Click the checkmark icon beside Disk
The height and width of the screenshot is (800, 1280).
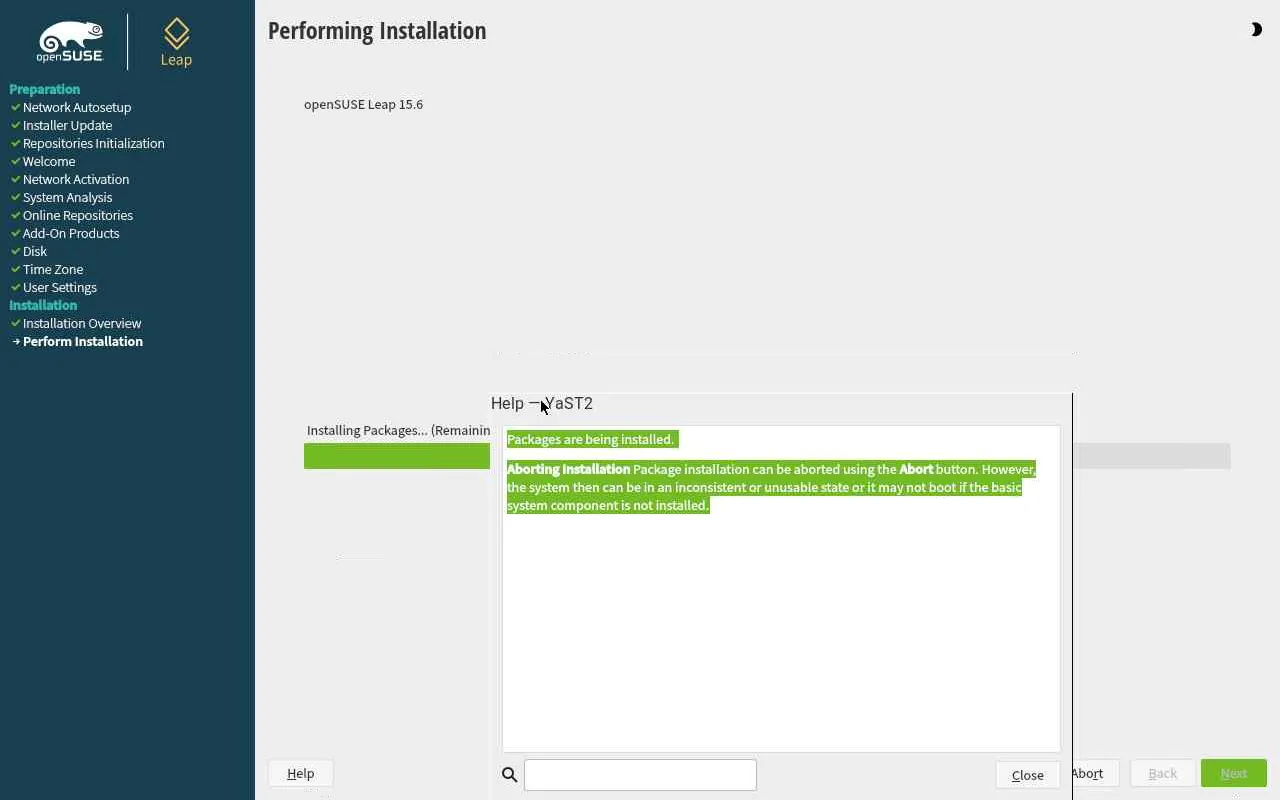[x=16, y=251]
